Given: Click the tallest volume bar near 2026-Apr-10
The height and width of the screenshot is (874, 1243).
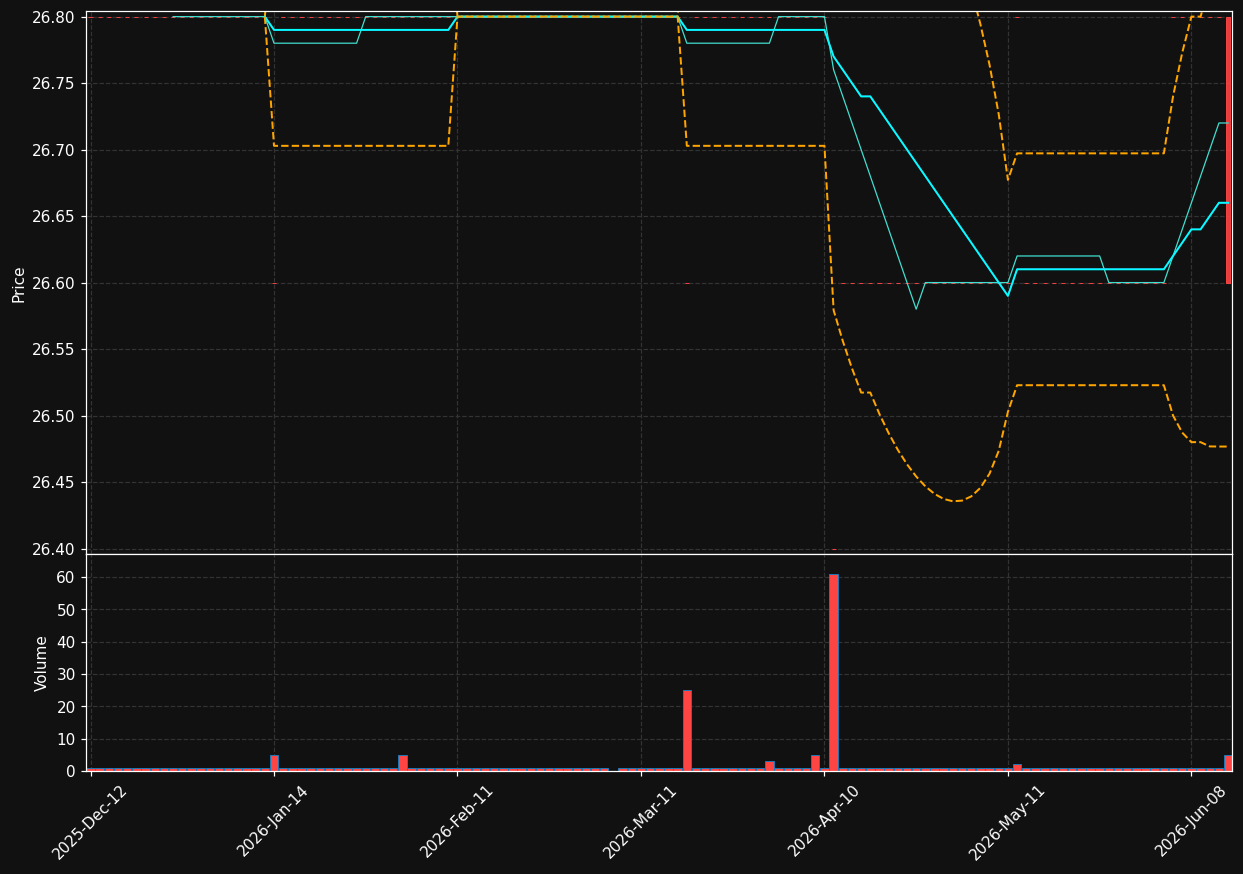Looking at the screenshot, I should 833,672.
